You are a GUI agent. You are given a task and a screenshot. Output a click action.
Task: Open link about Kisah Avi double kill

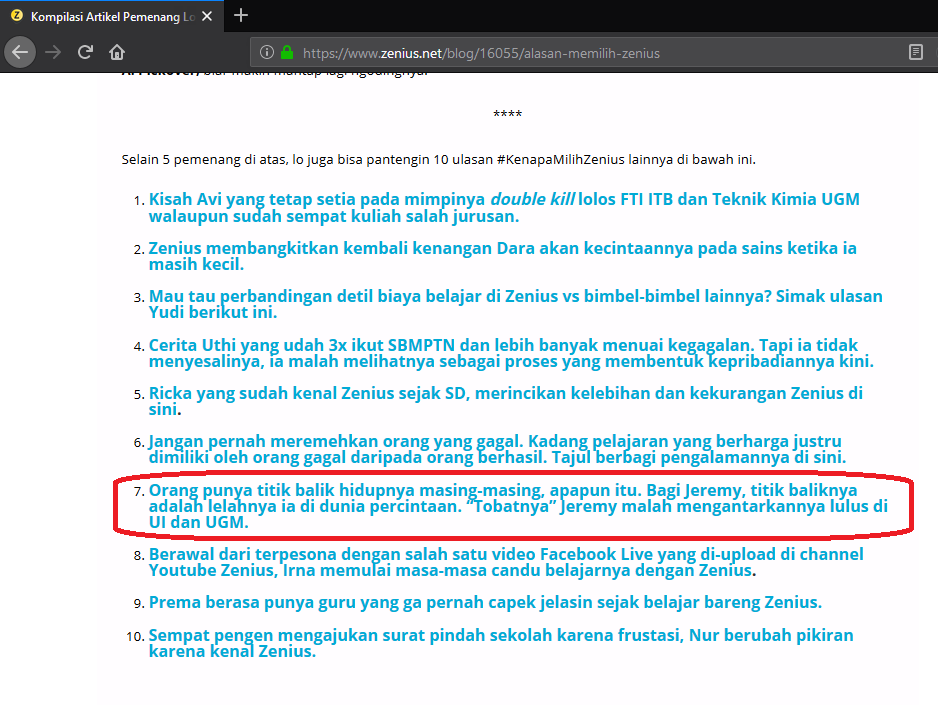504,207
